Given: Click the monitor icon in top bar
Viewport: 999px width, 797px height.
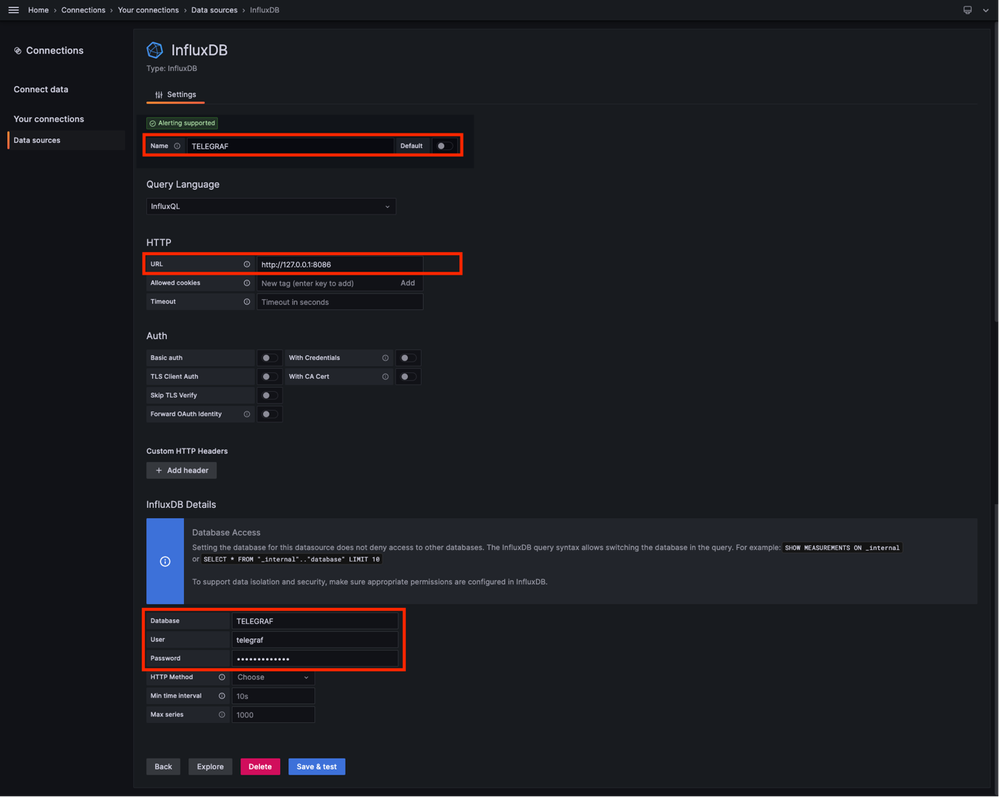Looking at the screenshot, I should [967, 10].
